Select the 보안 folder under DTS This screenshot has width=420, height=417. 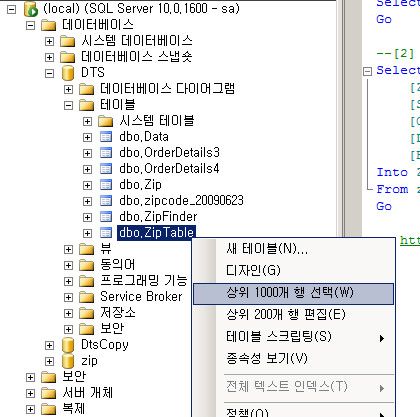[x=112, y=329]
